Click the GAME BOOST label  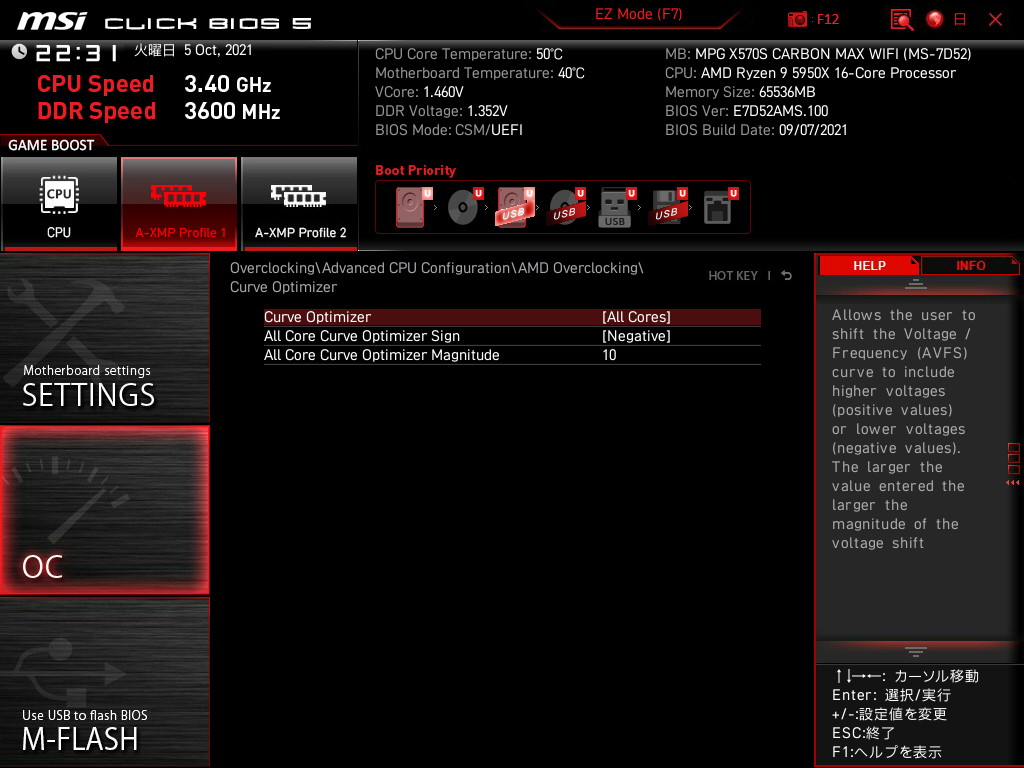click(51, 145)
